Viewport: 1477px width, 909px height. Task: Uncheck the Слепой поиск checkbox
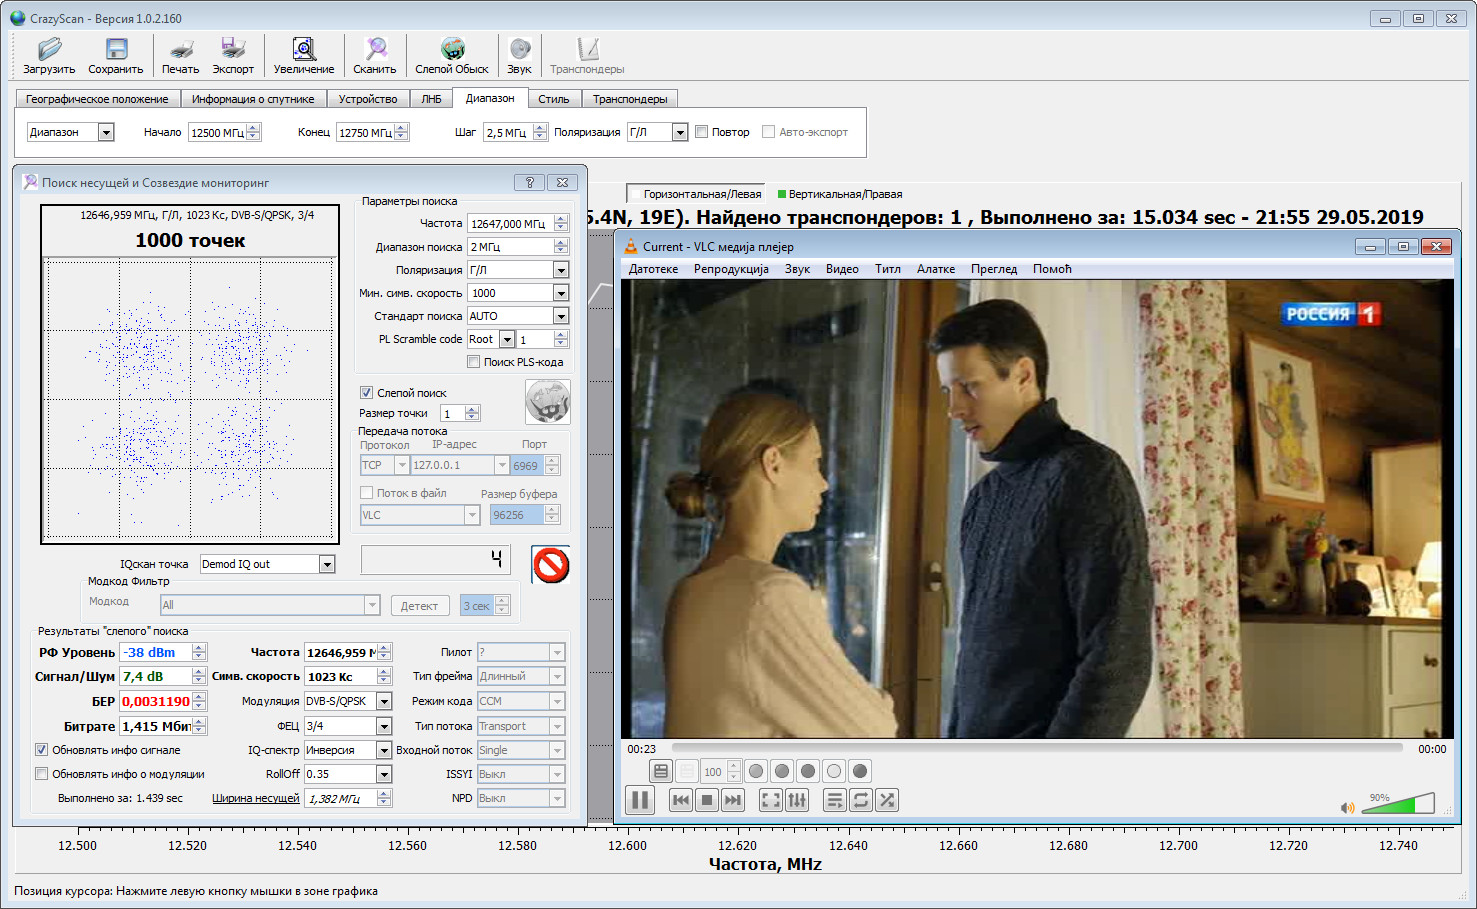coord(367,393)
